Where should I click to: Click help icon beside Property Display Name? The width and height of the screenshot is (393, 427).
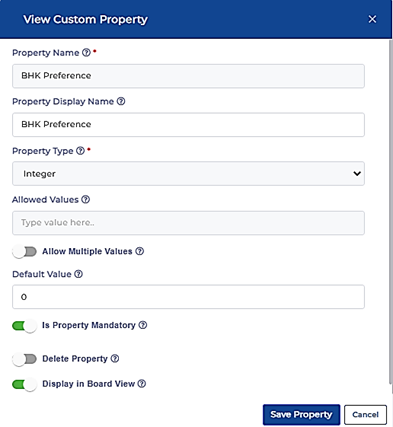pos(121,101)
